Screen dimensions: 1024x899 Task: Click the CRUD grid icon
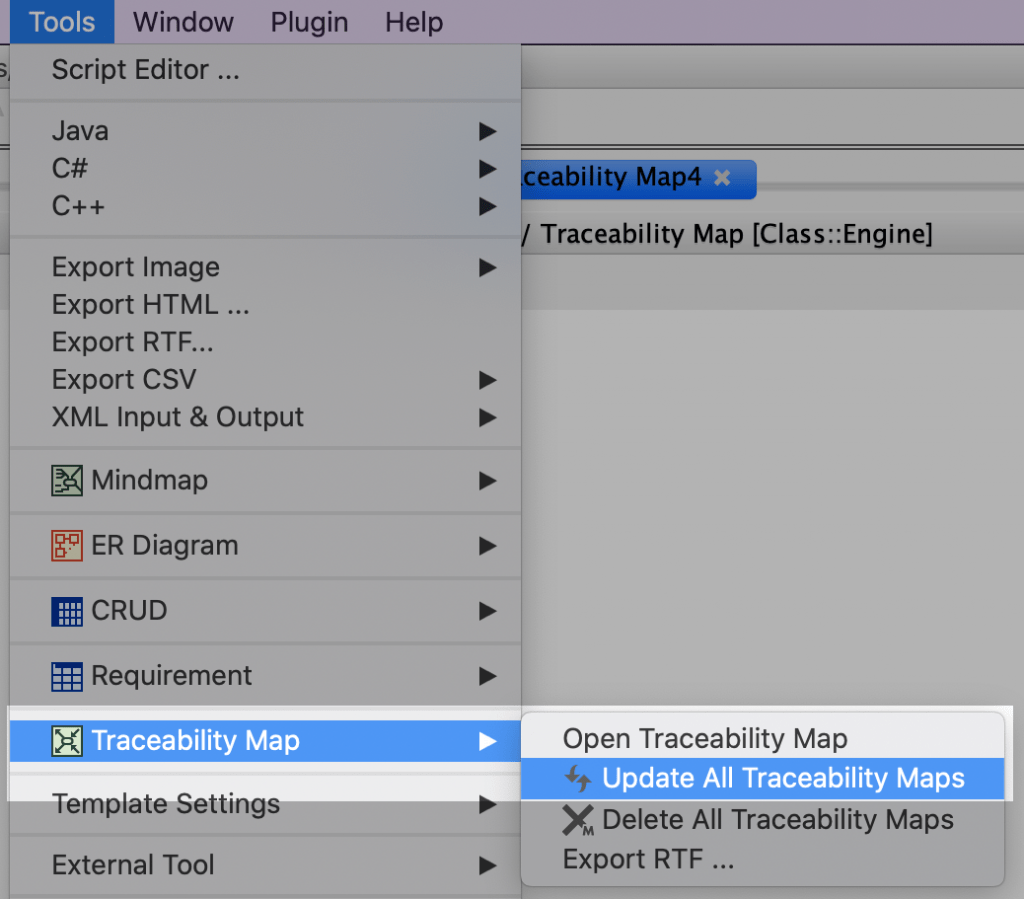click(x=67, y=611)
